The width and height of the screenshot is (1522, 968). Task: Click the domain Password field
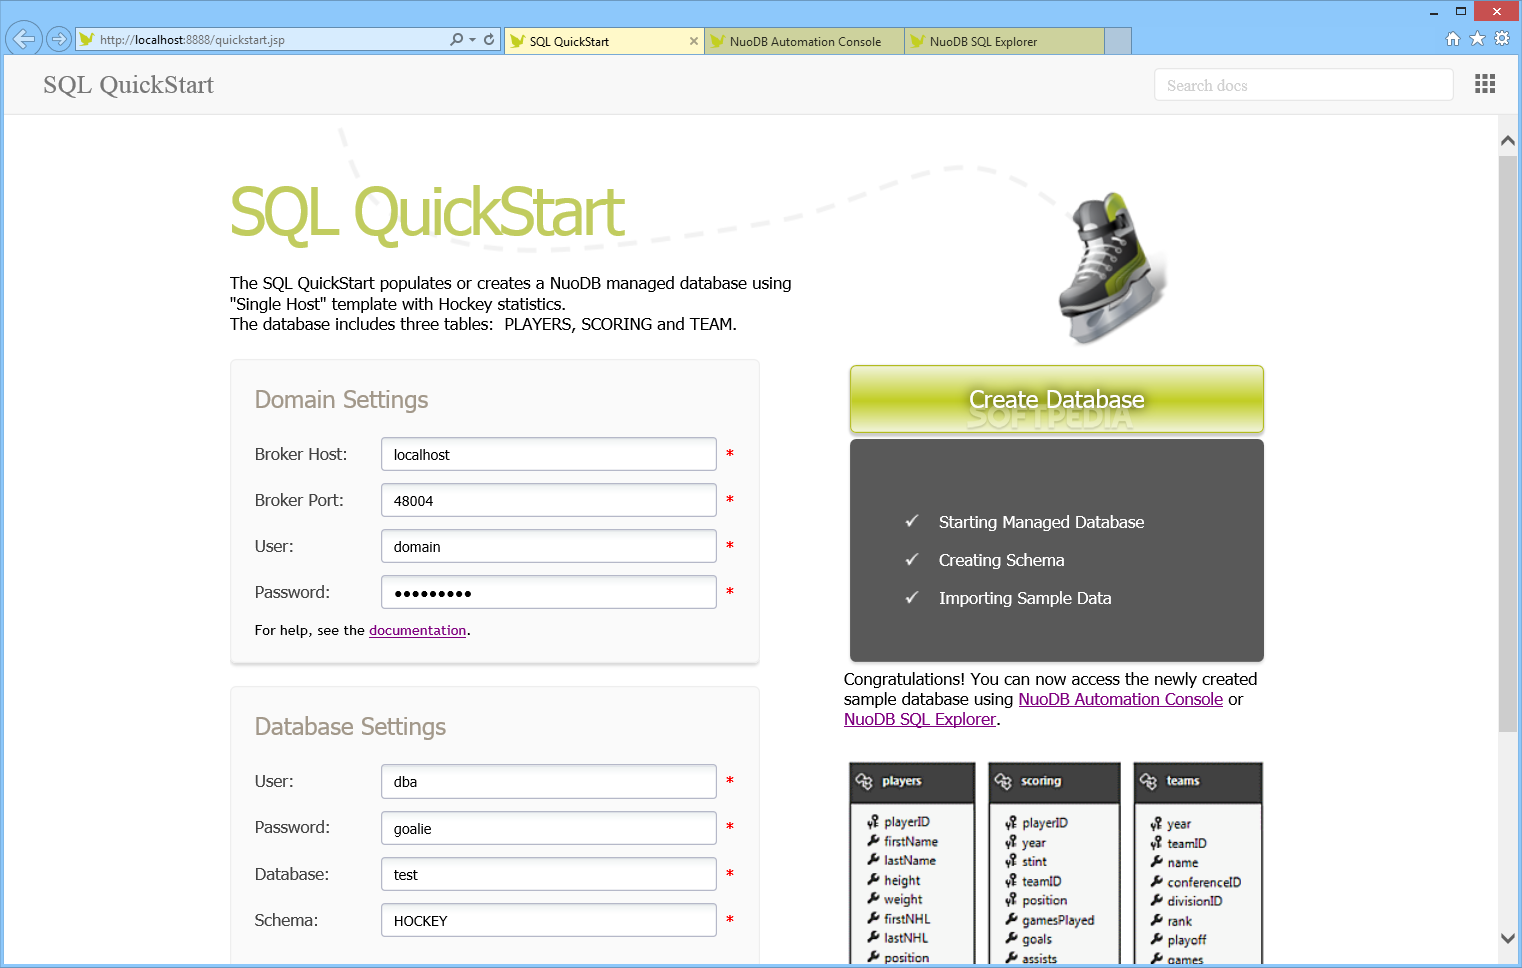tap(548, 592)
